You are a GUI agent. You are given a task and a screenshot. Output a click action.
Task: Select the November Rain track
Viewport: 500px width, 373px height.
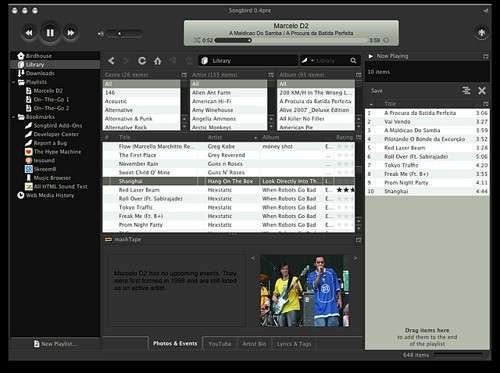coord(229,164)
